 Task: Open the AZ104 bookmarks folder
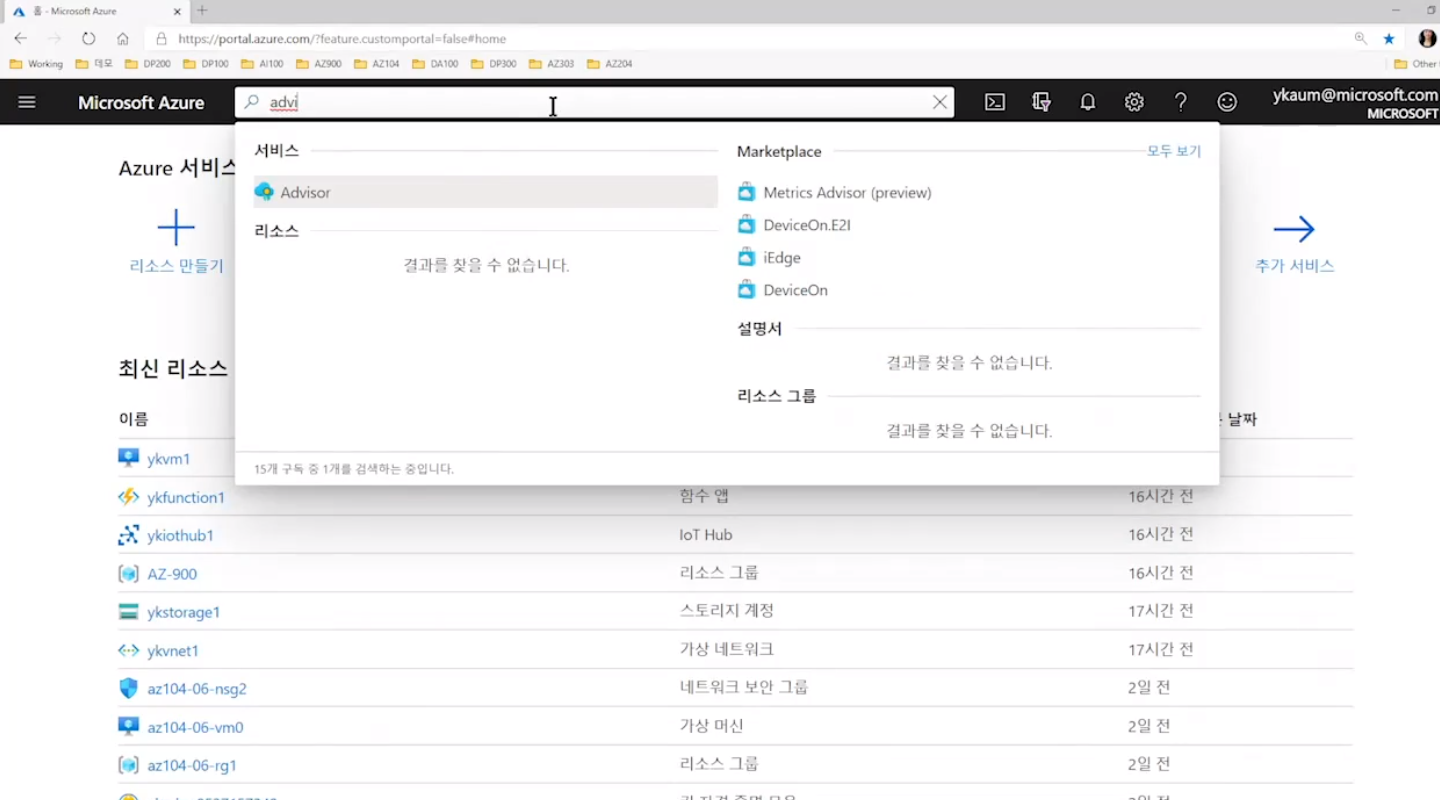[377, 64]
